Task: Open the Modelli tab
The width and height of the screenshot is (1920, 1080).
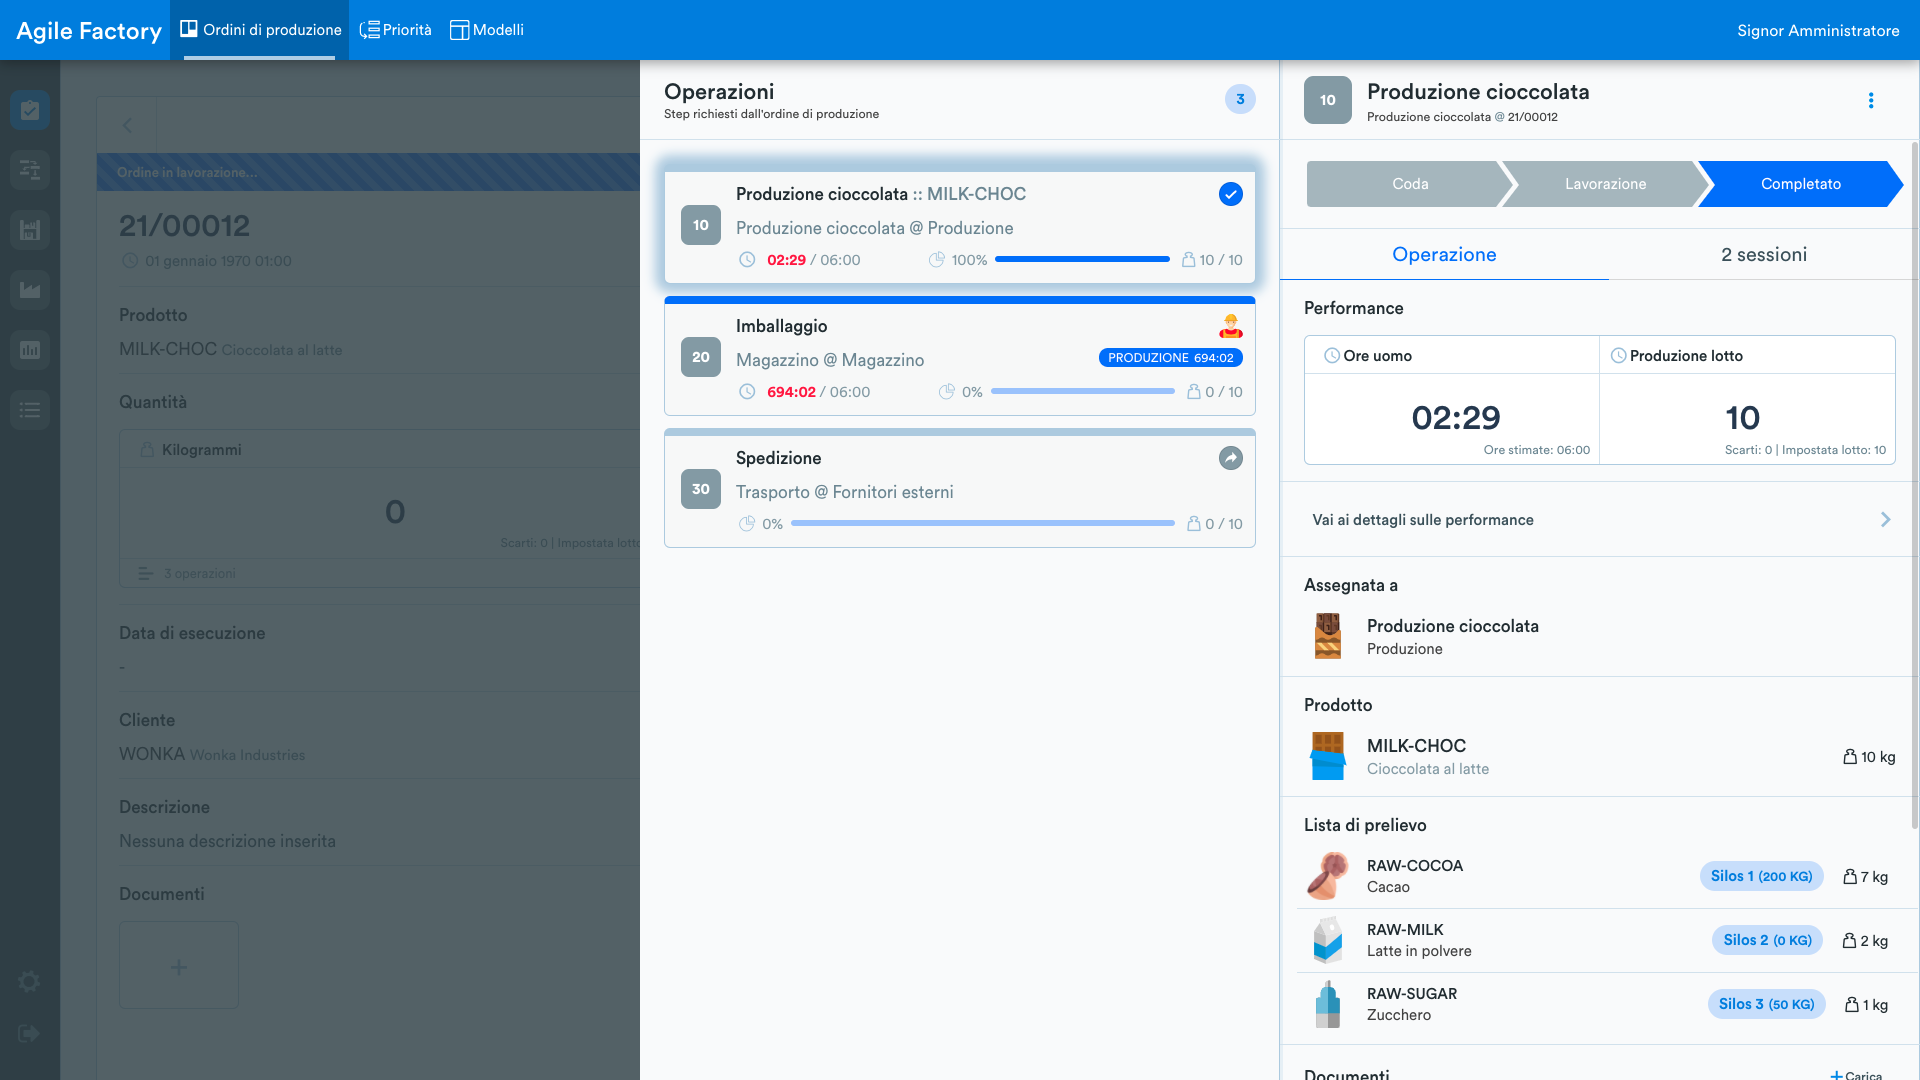Action: (487, 30)
